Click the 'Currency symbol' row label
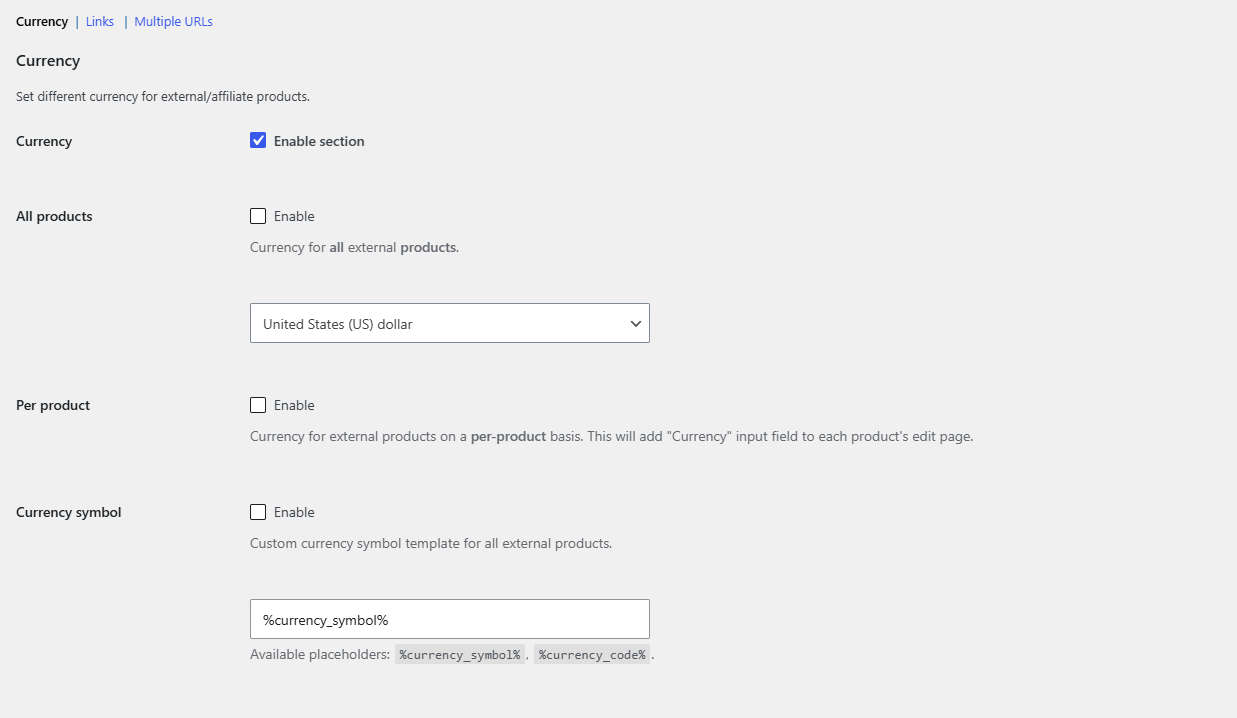The image size is (1237, 718). tap(69, 512)
